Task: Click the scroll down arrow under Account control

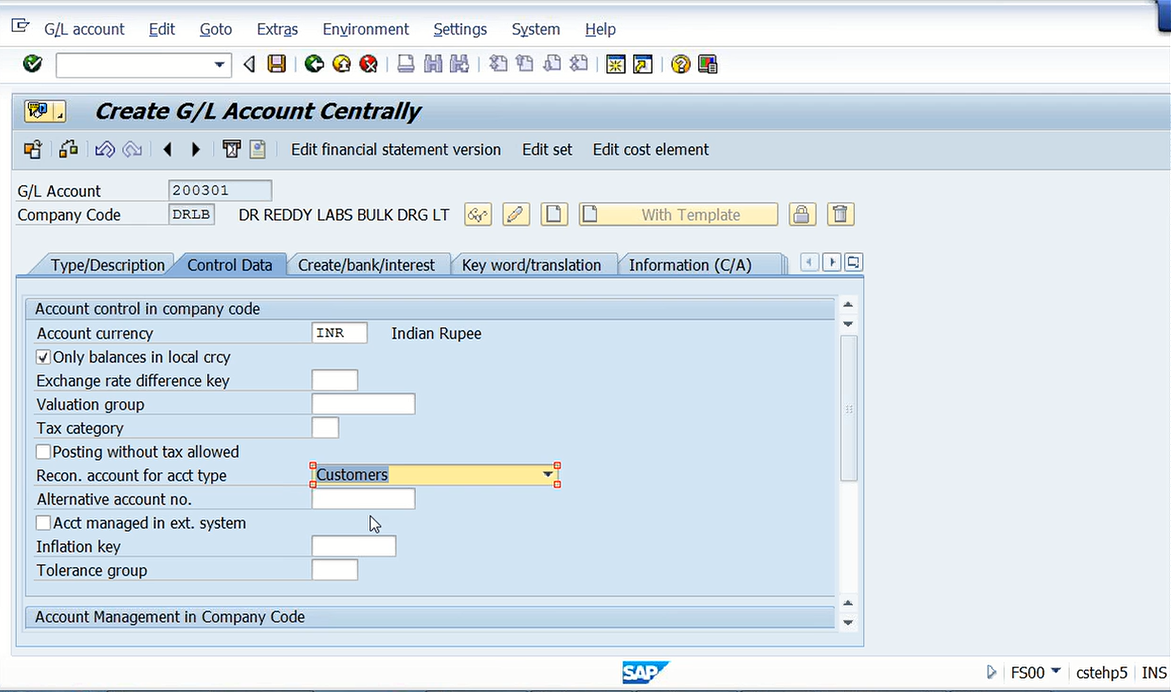Action: 848,324
